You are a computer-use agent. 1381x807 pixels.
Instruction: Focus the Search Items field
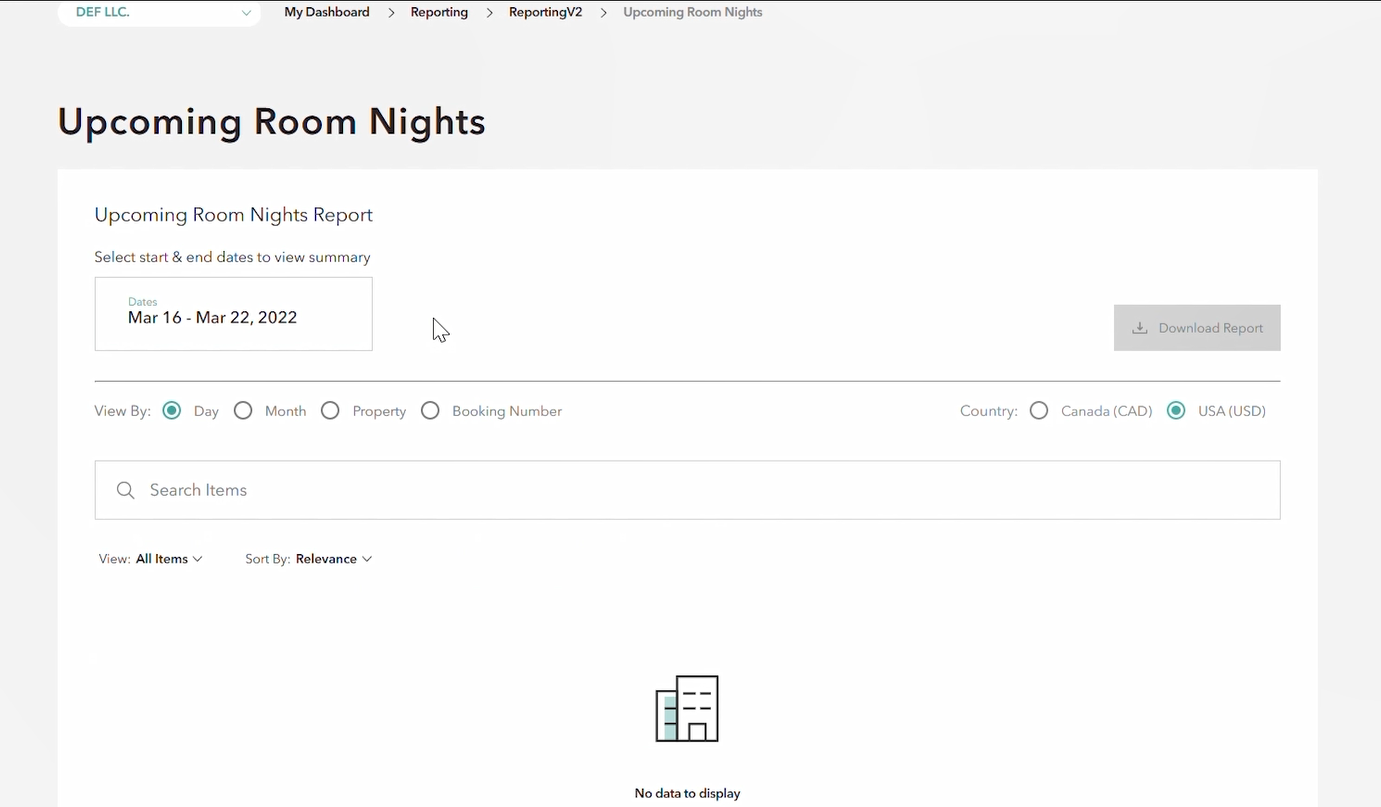point(688,490)
